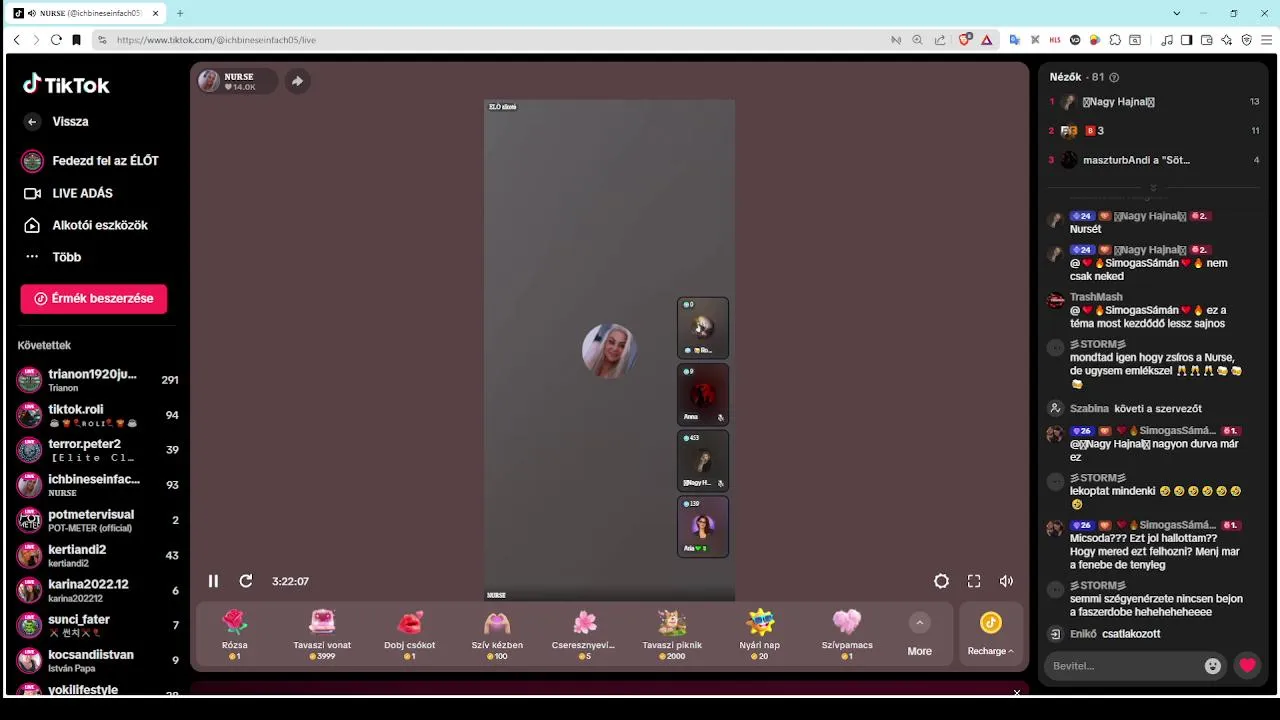Open Alkotói eszközök
Image resolution: width=1280 pixels, height=720 pixels.
click(88, 226)
